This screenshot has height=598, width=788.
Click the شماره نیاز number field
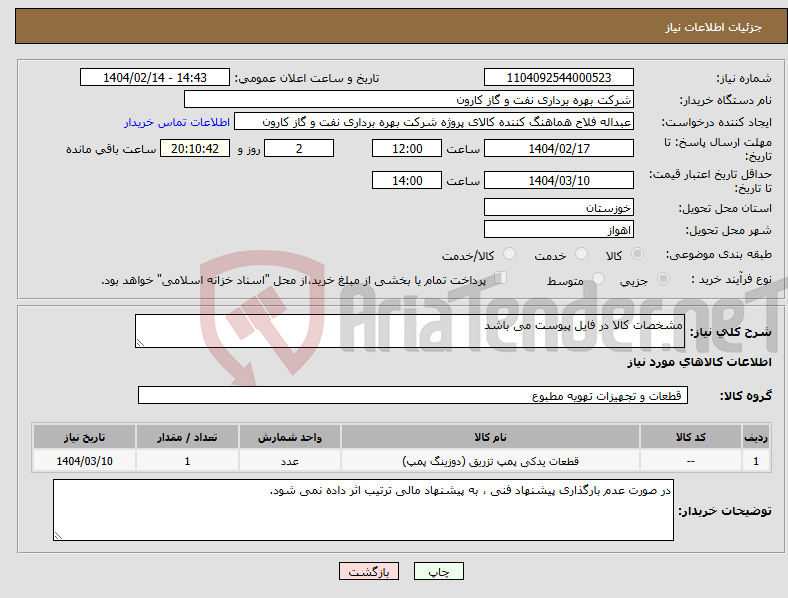558,77
